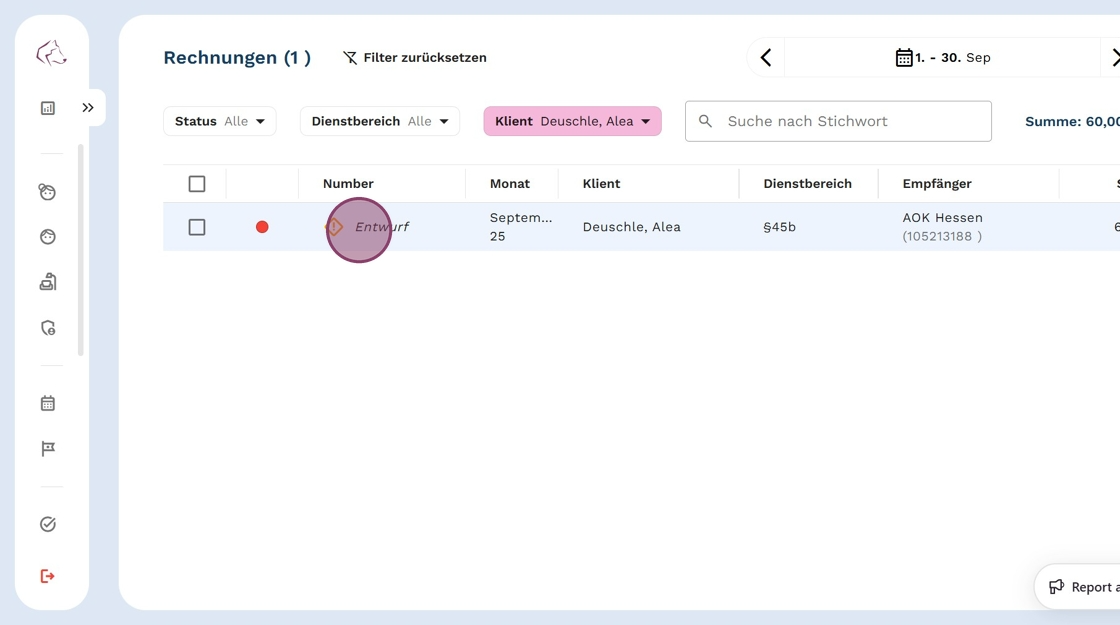The height and width of the screenshot is (625, 1120).
Task: Open the clients face icon with hair bun
Action: 47,191
